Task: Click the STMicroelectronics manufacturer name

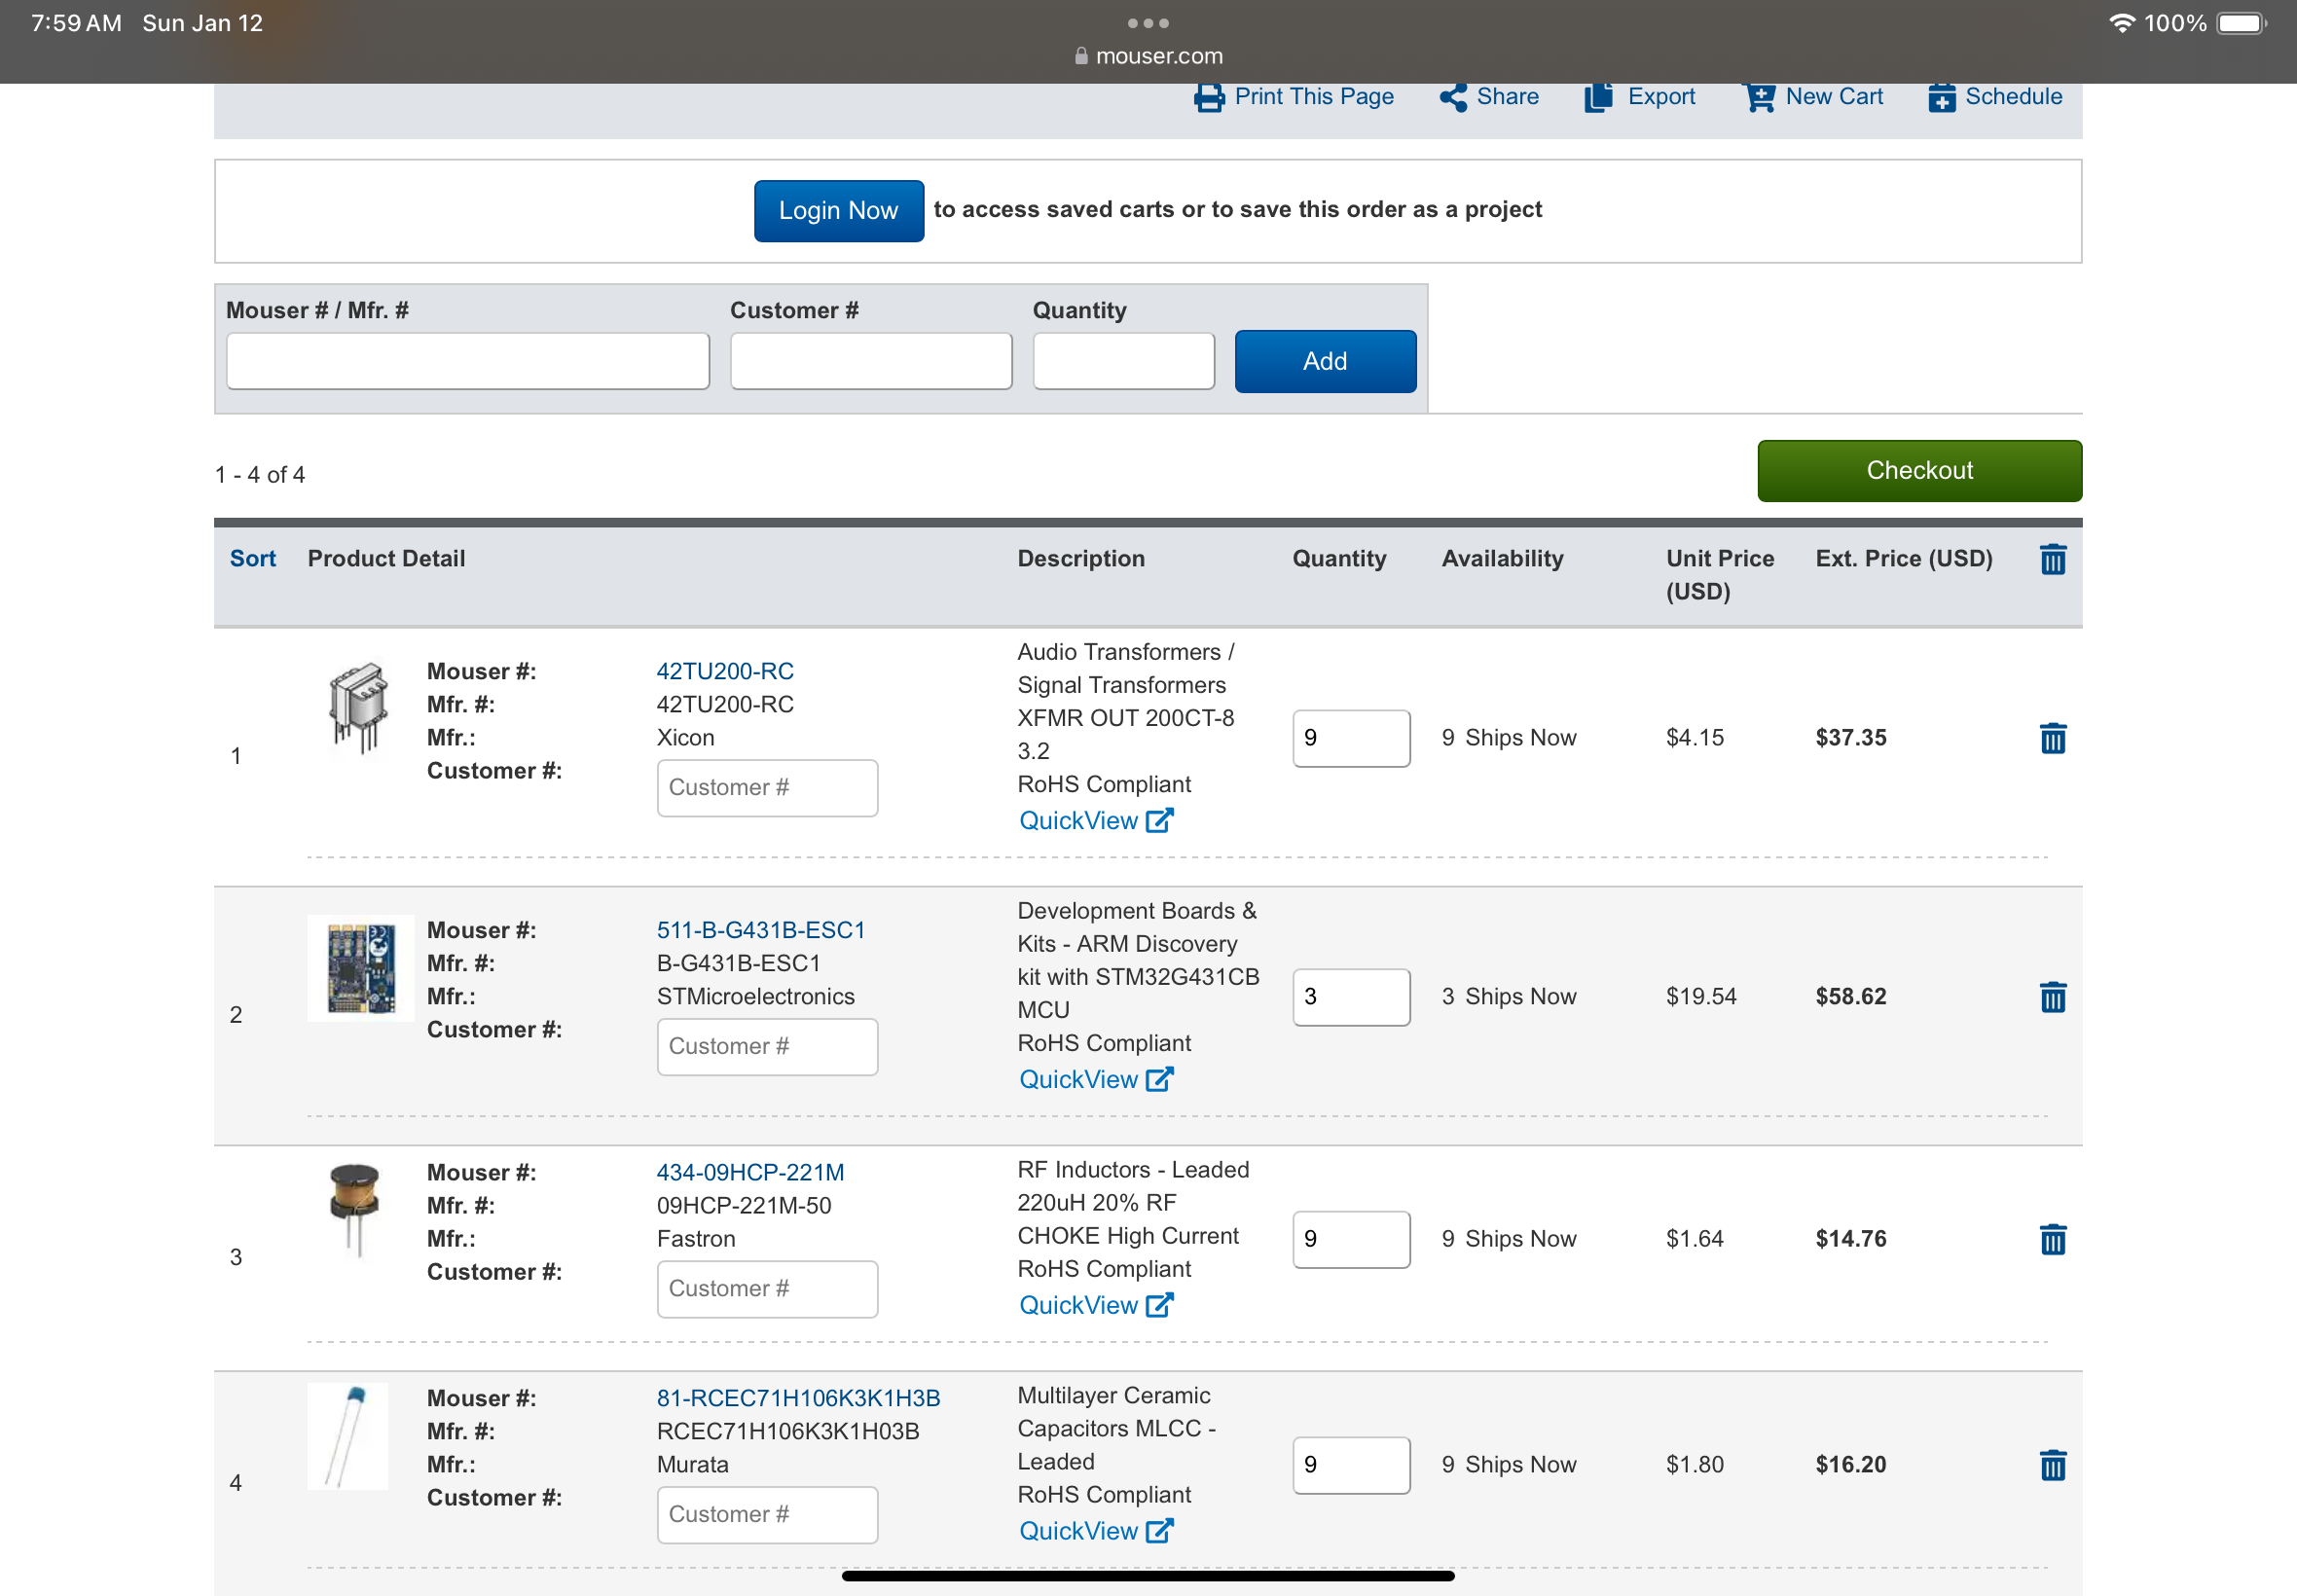Action: coord(756,997)
